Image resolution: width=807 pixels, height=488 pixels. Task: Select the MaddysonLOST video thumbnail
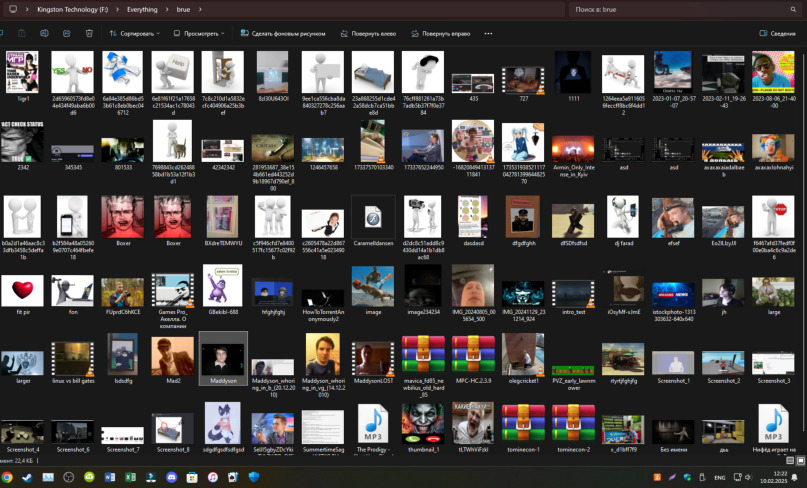373,362
